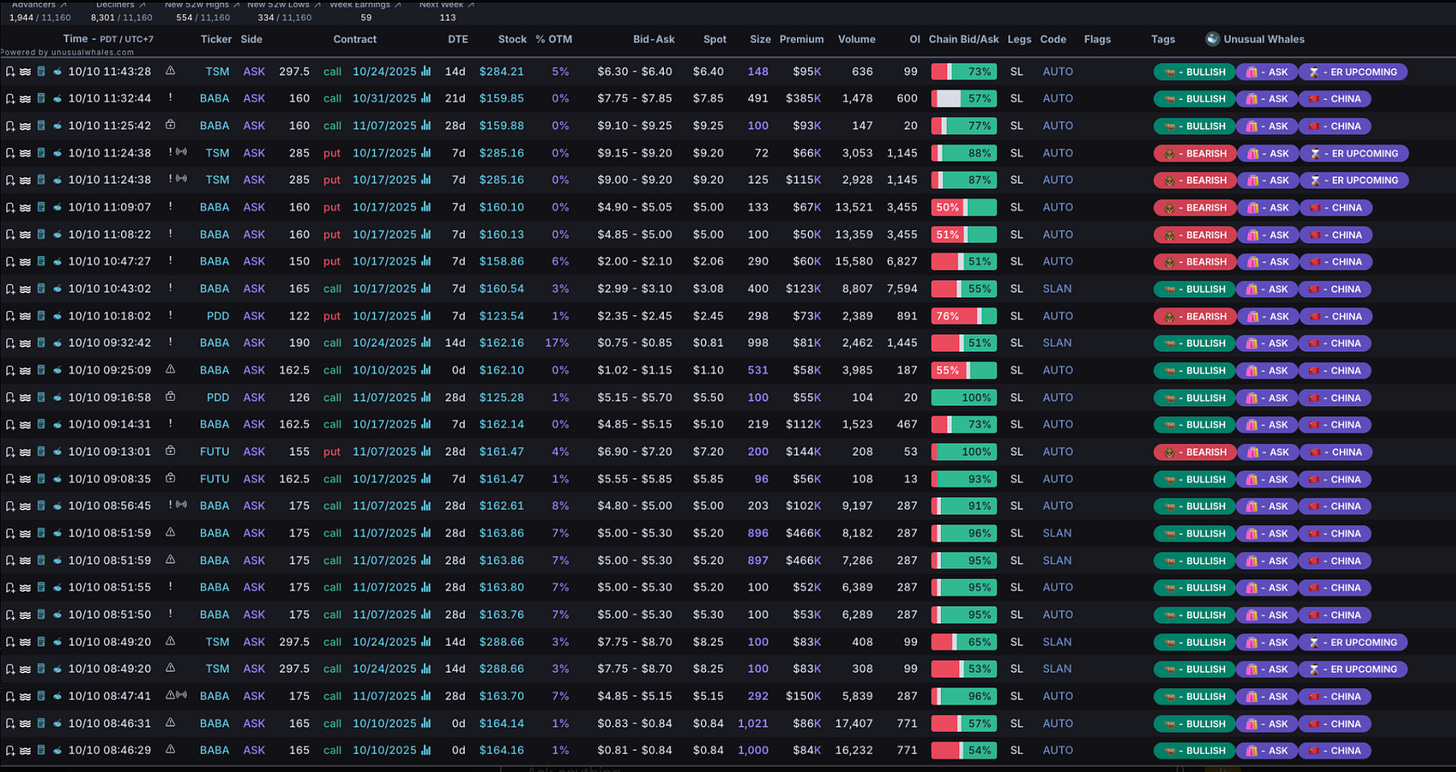Image resolution: width=1456 pixels, height=772 pixels.
Task: Open chart icon beside 10/24/2025 on 11:43:28 row
Action: 426,72
